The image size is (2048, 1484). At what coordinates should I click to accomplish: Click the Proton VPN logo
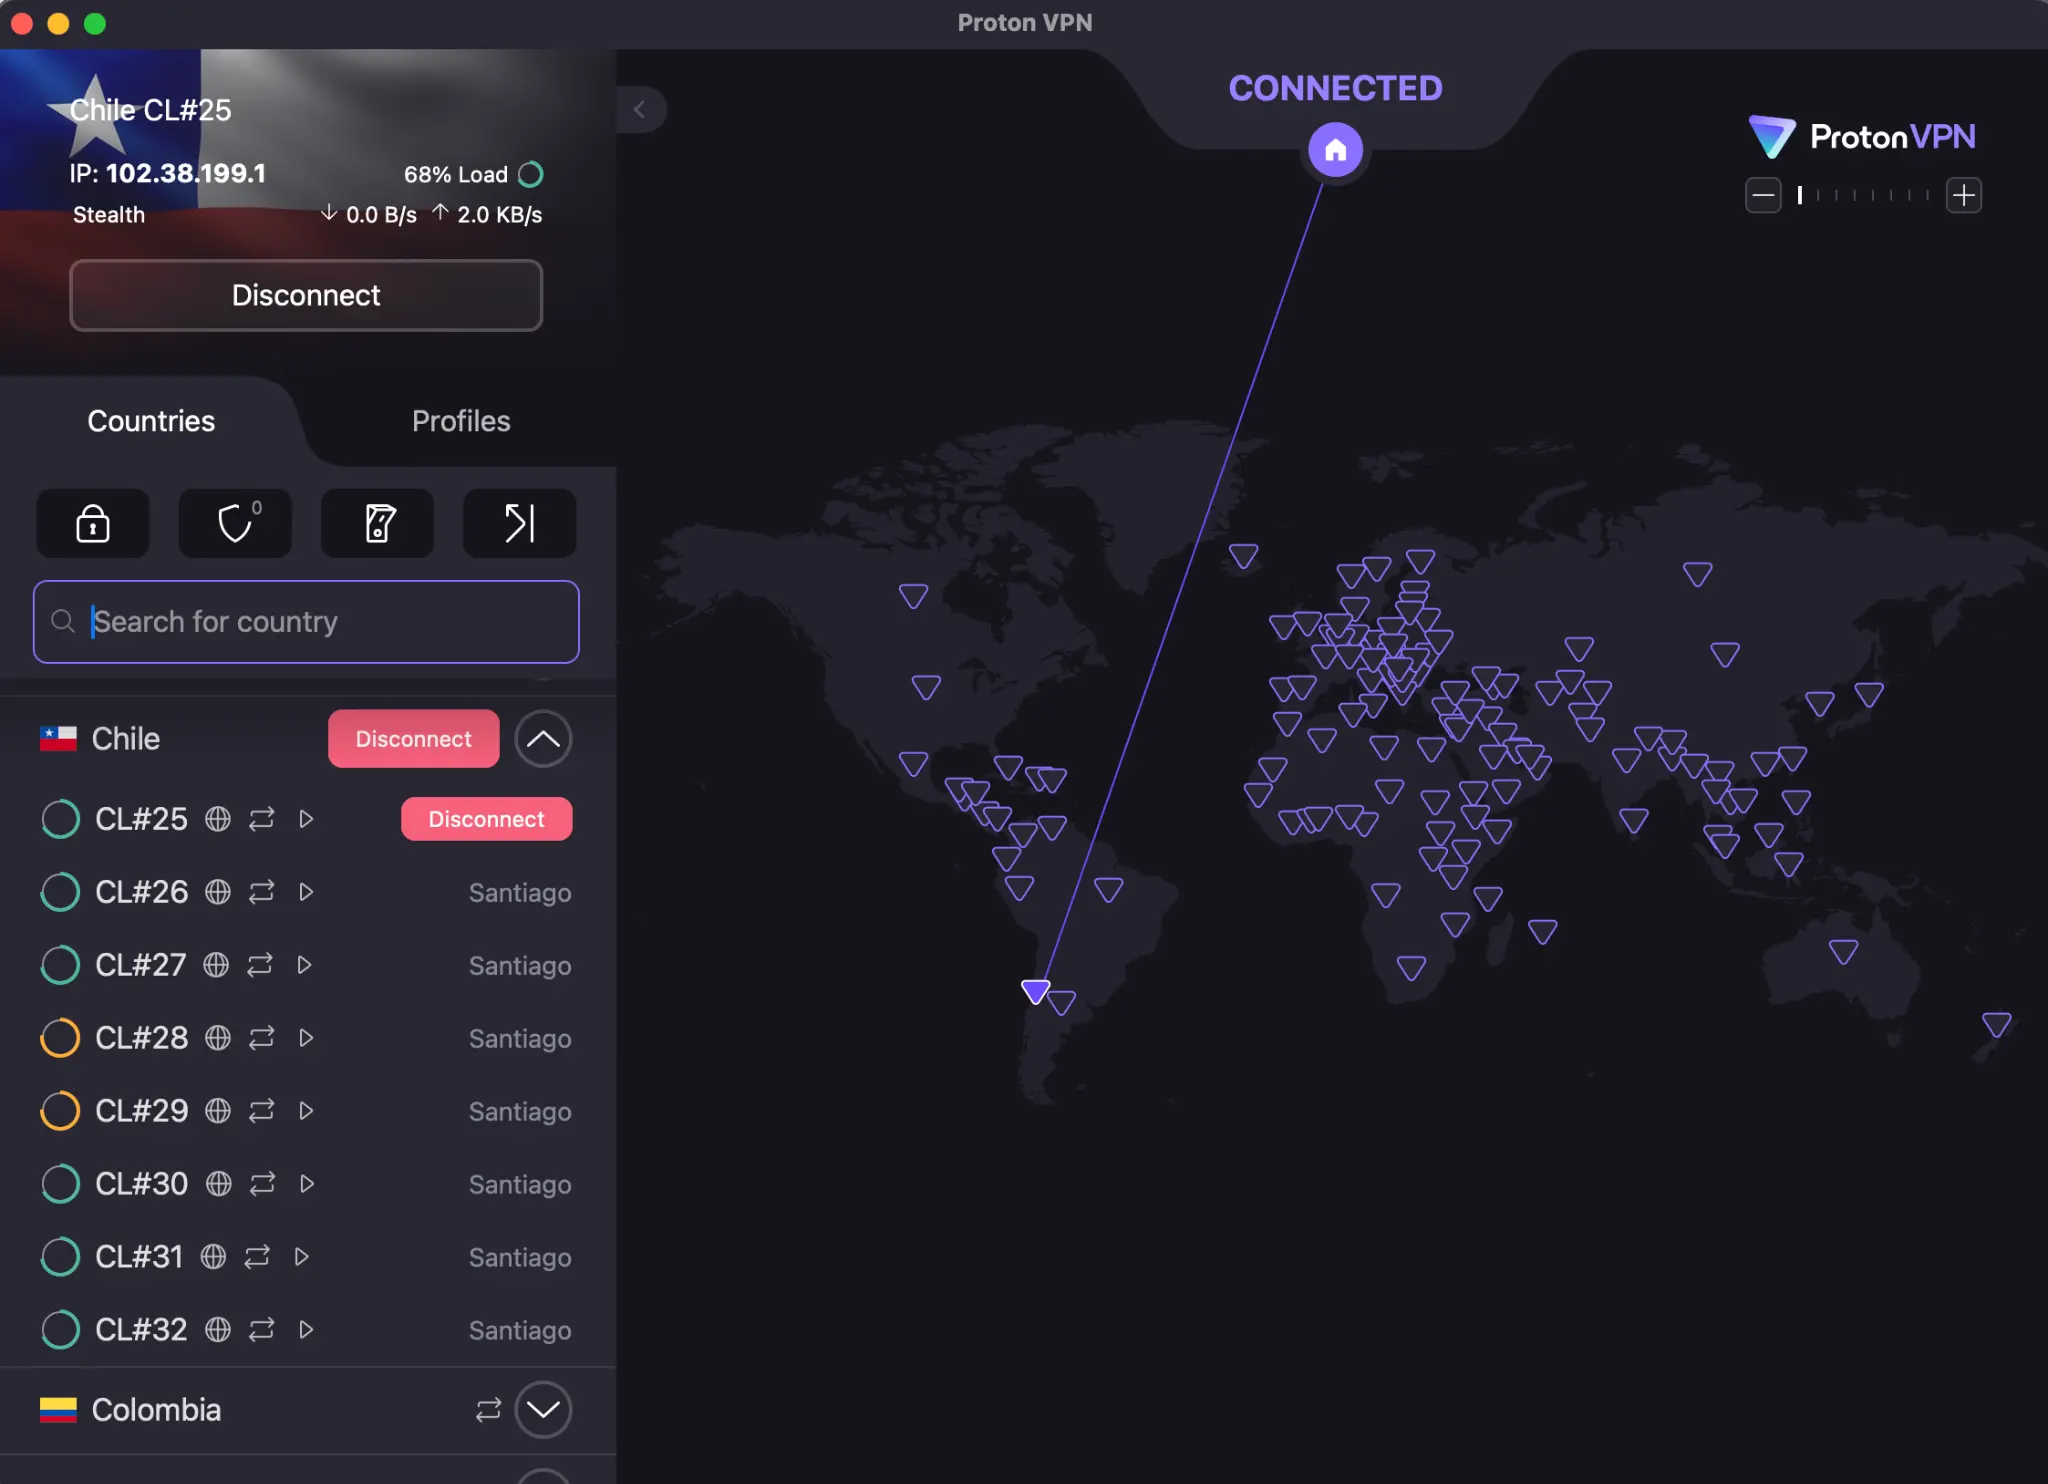pyautogui.click(x=1862, y=137)
